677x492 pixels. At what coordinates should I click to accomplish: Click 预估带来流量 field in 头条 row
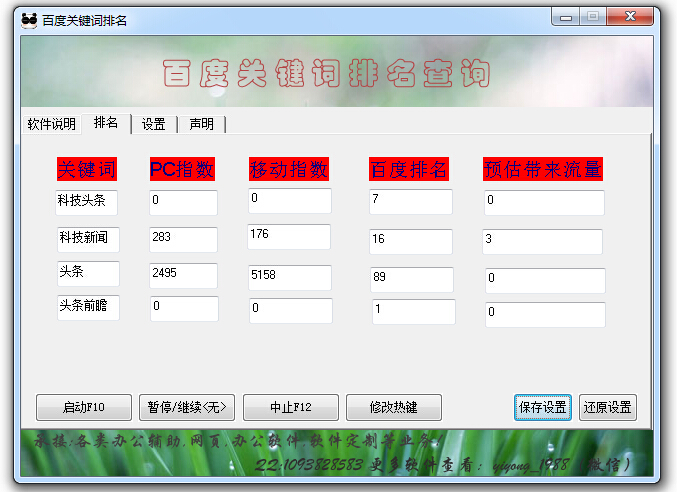tap(545, 281)
